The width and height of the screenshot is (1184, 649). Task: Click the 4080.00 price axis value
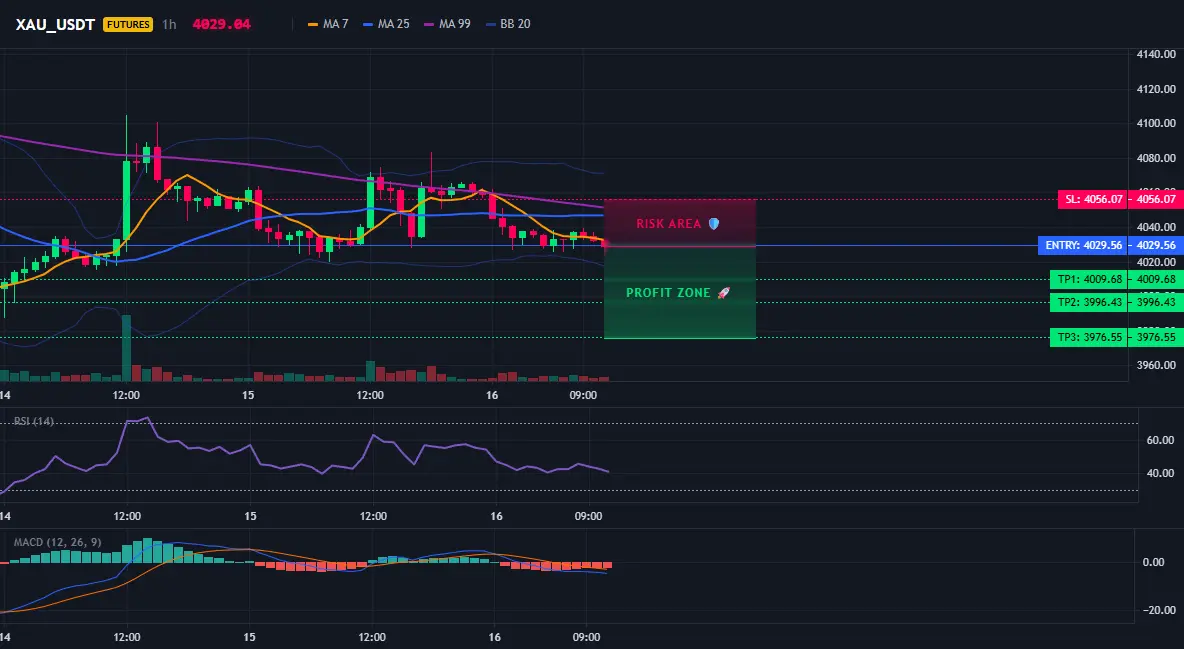tap(1156, 158)
